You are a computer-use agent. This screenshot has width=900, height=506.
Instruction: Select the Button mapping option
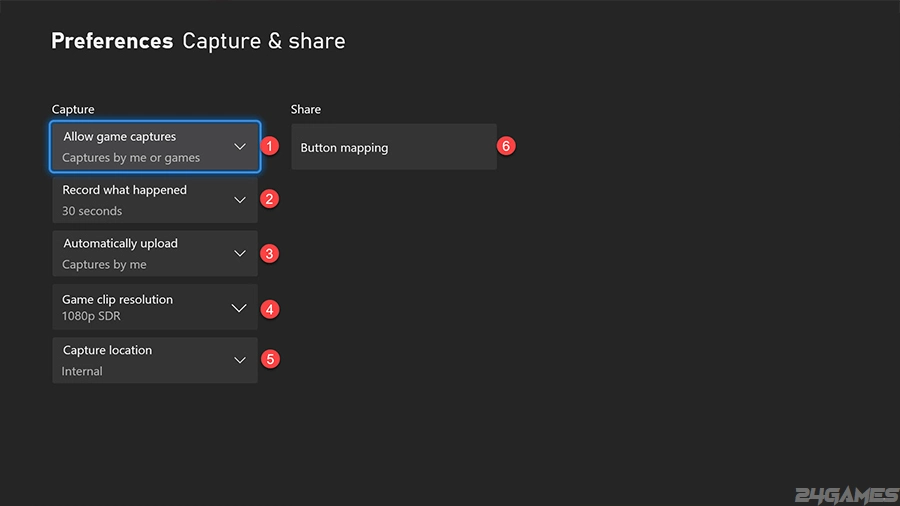[394, 147]
